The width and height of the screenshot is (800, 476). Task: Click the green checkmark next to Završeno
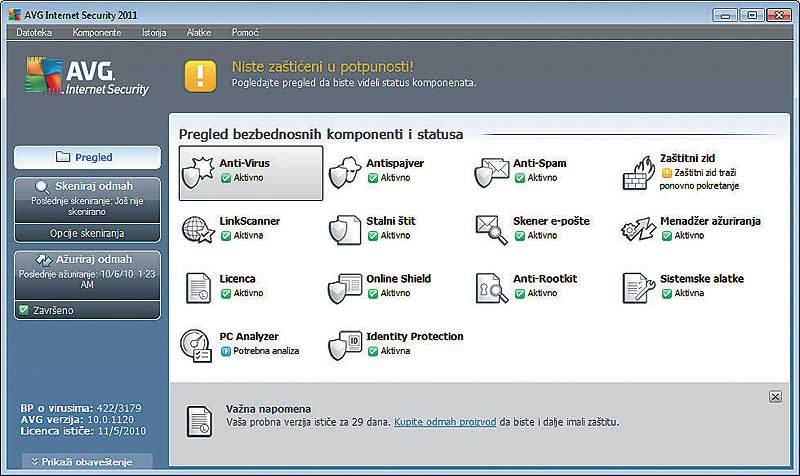(23, 310)
